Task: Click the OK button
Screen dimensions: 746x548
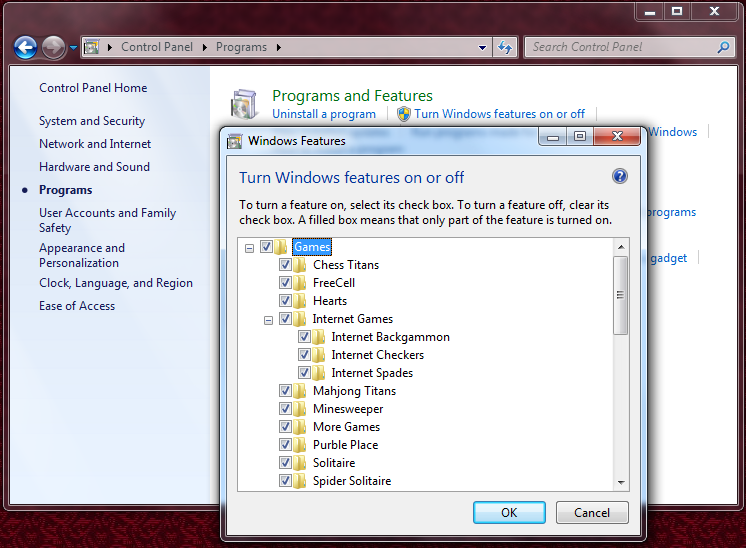Action: point(509,512)
